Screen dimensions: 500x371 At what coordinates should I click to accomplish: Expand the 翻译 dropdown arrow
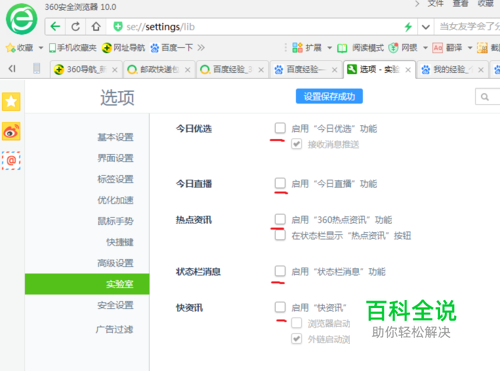(470, 48)
